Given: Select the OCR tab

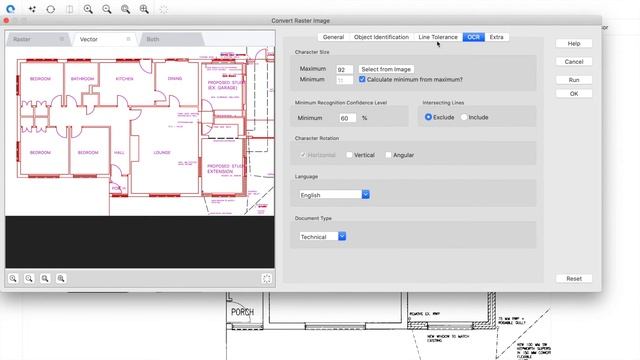Looking at the screenshot, I should (473, 37).
